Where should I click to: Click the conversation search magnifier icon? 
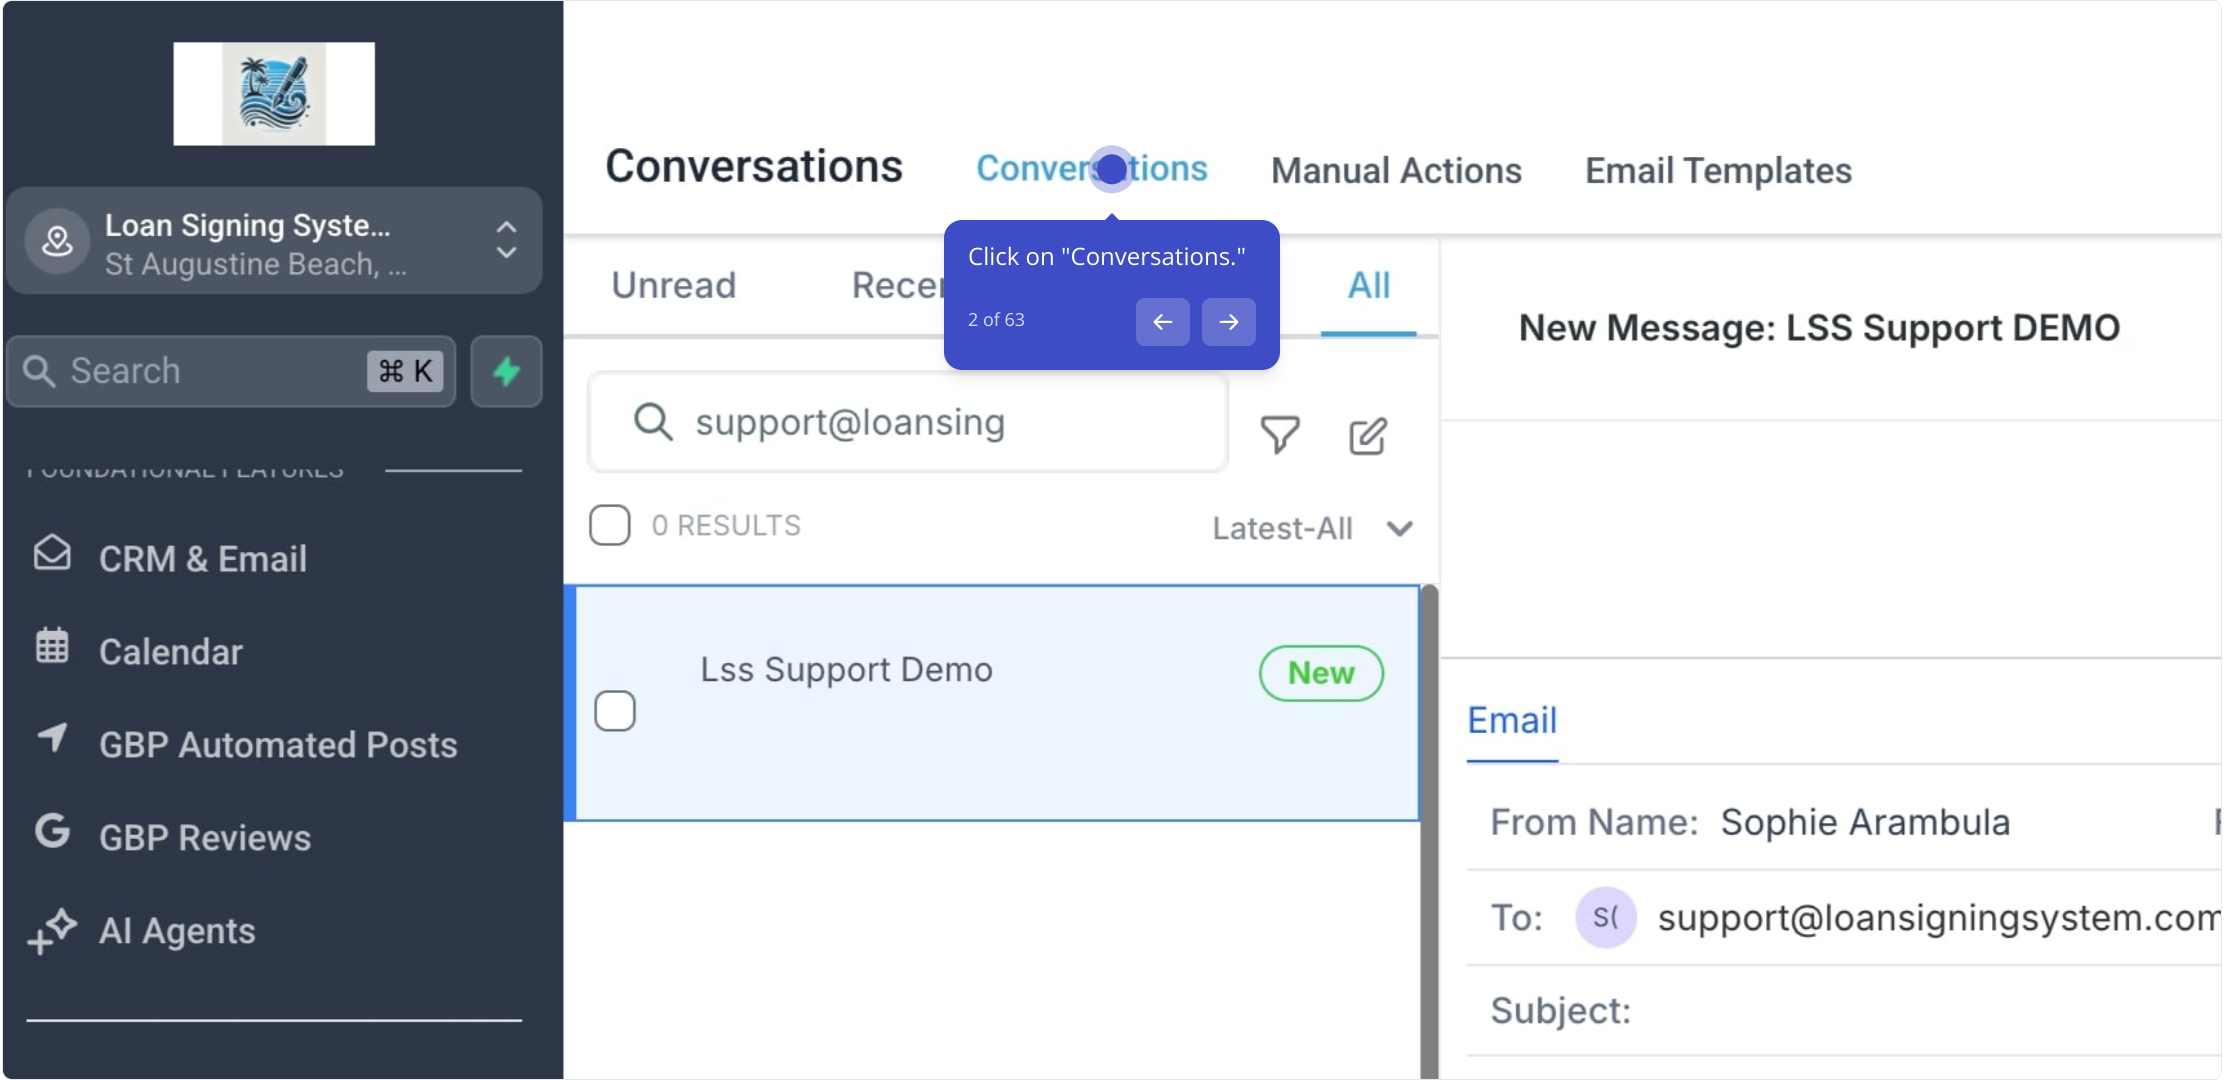653,422
